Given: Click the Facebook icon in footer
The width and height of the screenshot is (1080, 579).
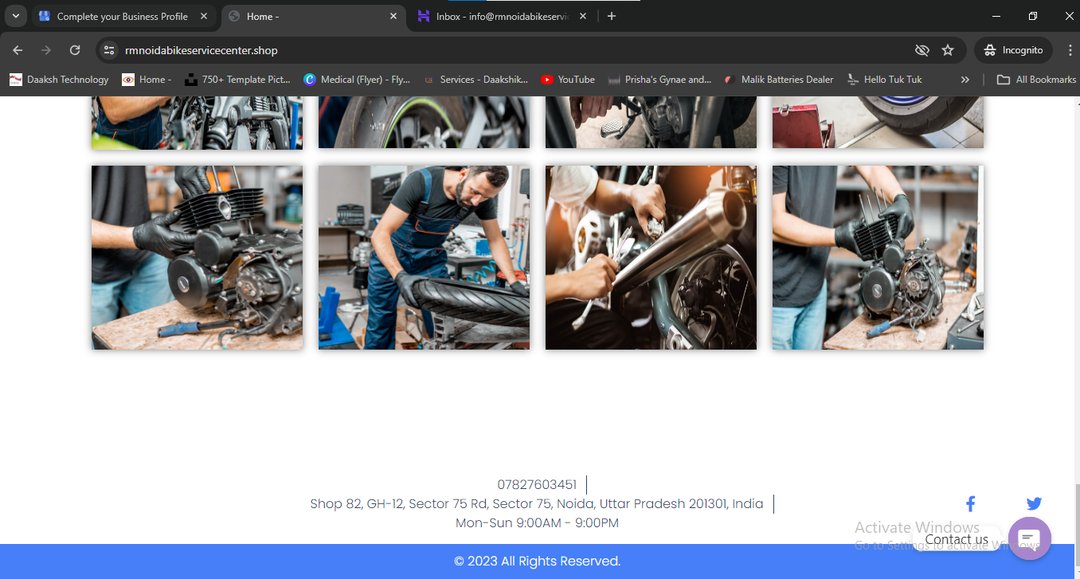Looking at the screenshot, I should (969, 504).
